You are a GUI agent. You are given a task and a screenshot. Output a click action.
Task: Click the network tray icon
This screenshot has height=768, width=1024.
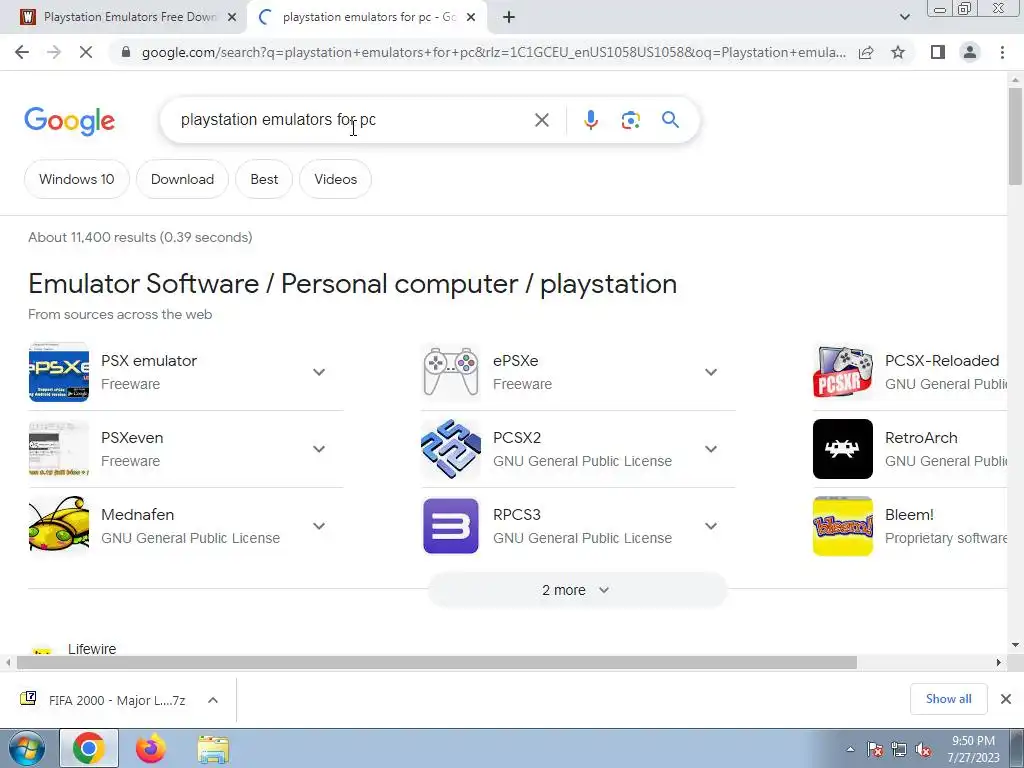(x=899, y=750)
